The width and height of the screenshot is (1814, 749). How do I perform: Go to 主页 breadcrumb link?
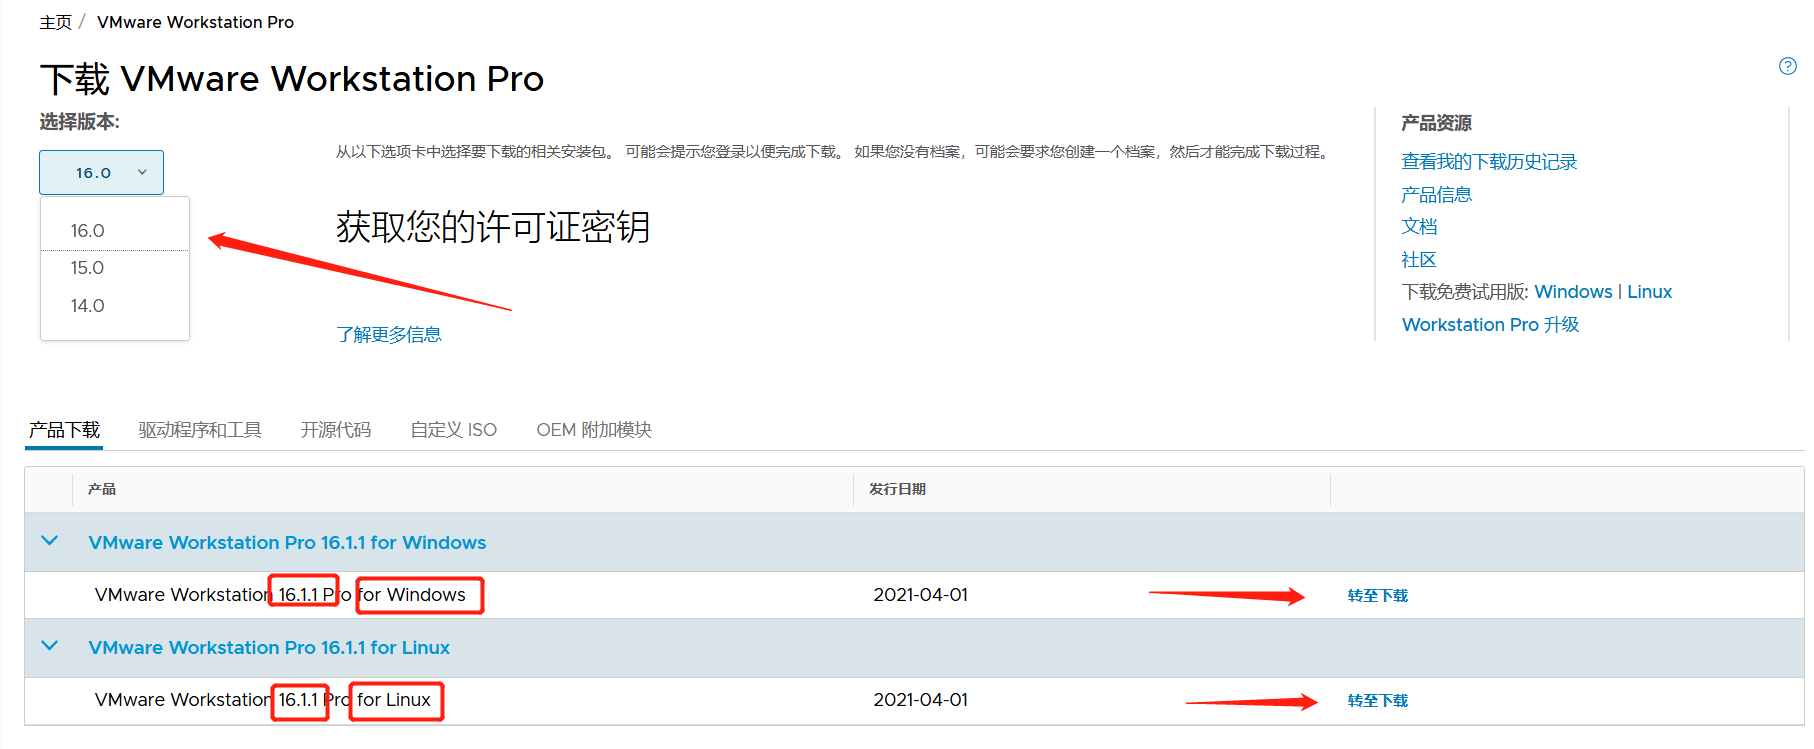click(x=56, y=22)
